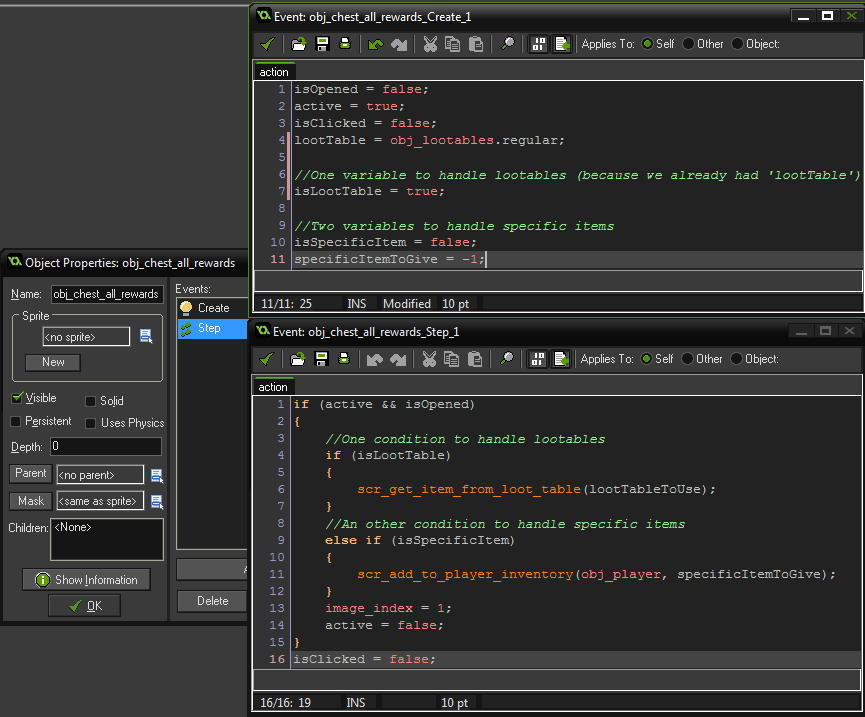Delete the selected event
The height and width of the screenshot is (717, 865).
tap(212, 601)
